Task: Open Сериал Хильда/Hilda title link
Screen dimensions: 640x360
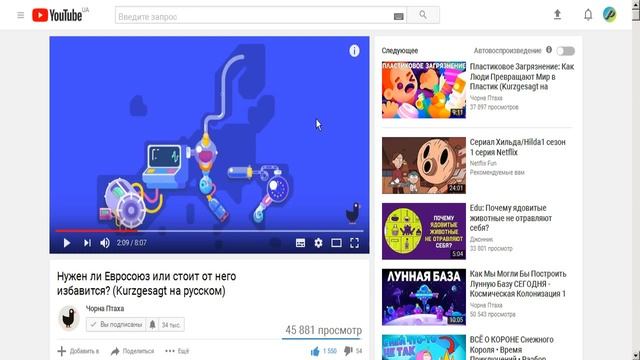Action: pyautogui.click(x=518, y=147)
